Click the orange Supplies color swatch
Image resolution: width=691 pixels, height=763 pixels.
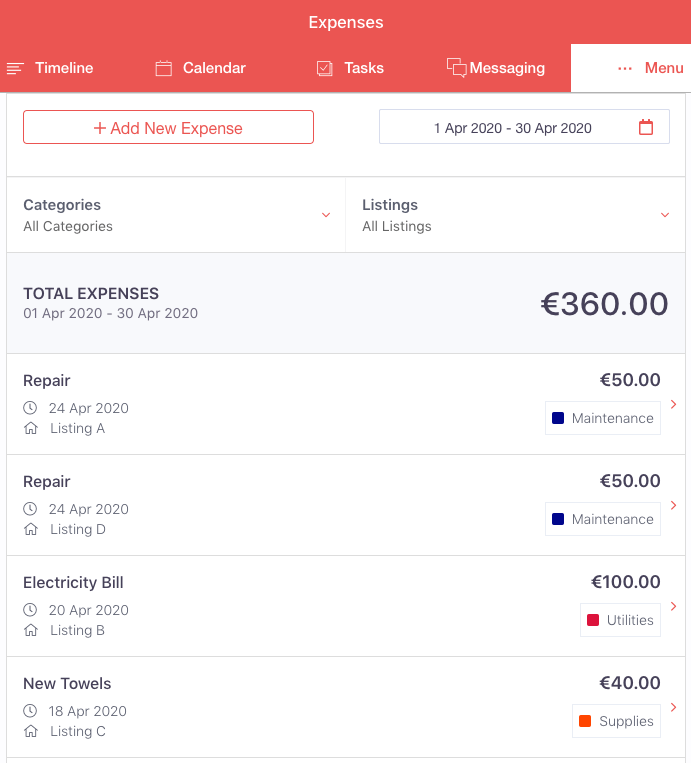coord(585,721)
